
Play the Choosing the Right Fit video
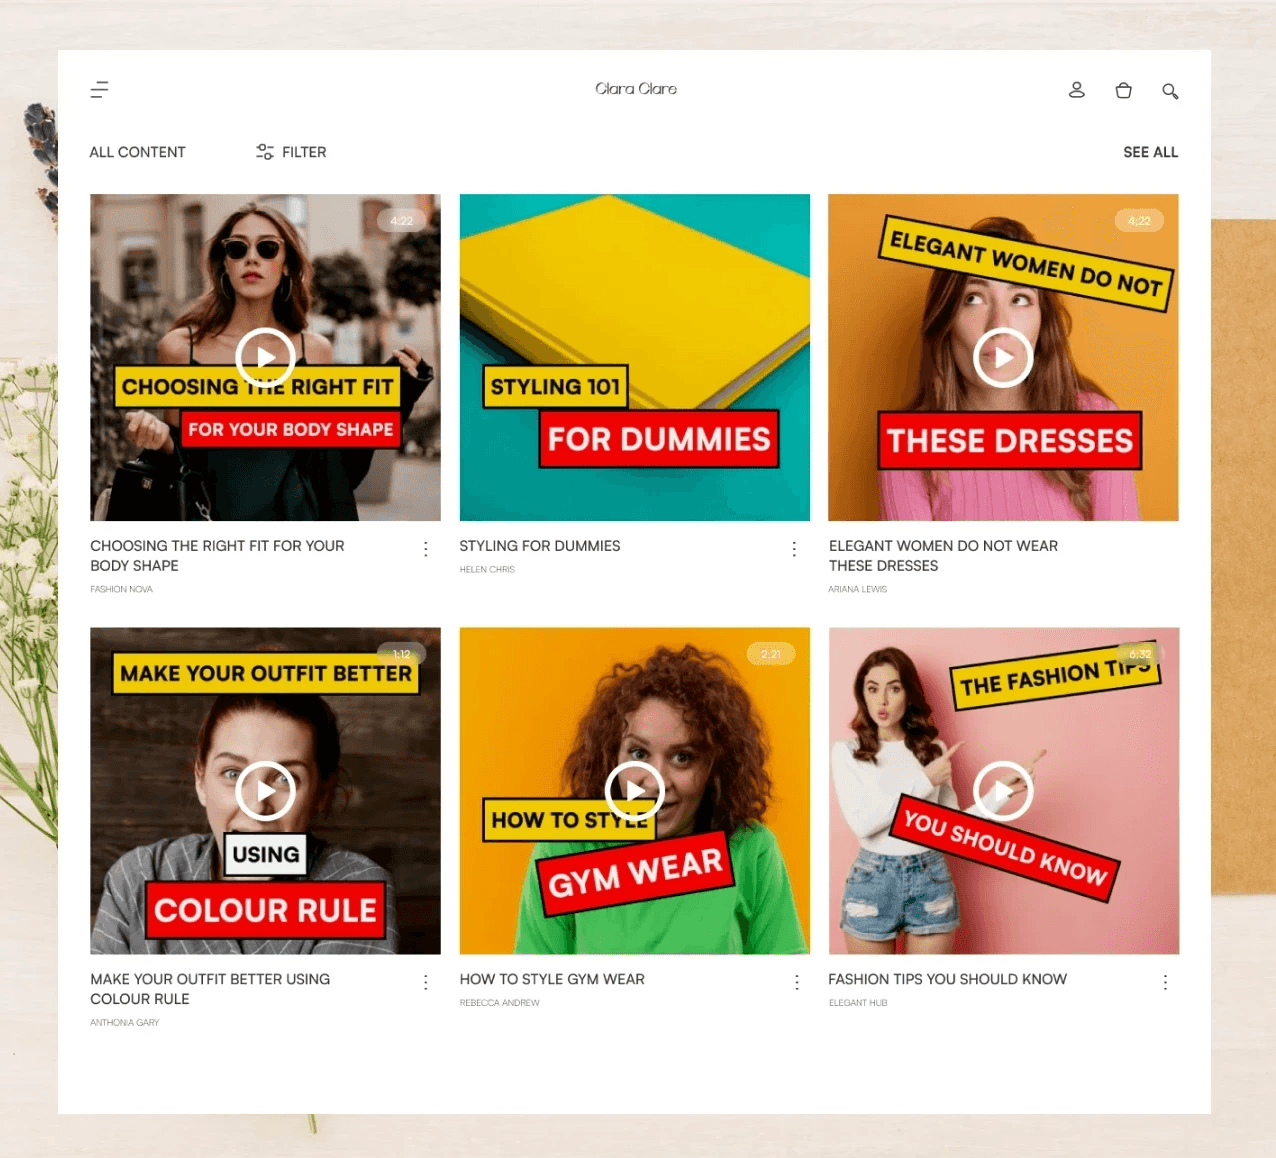pos(265,357)
